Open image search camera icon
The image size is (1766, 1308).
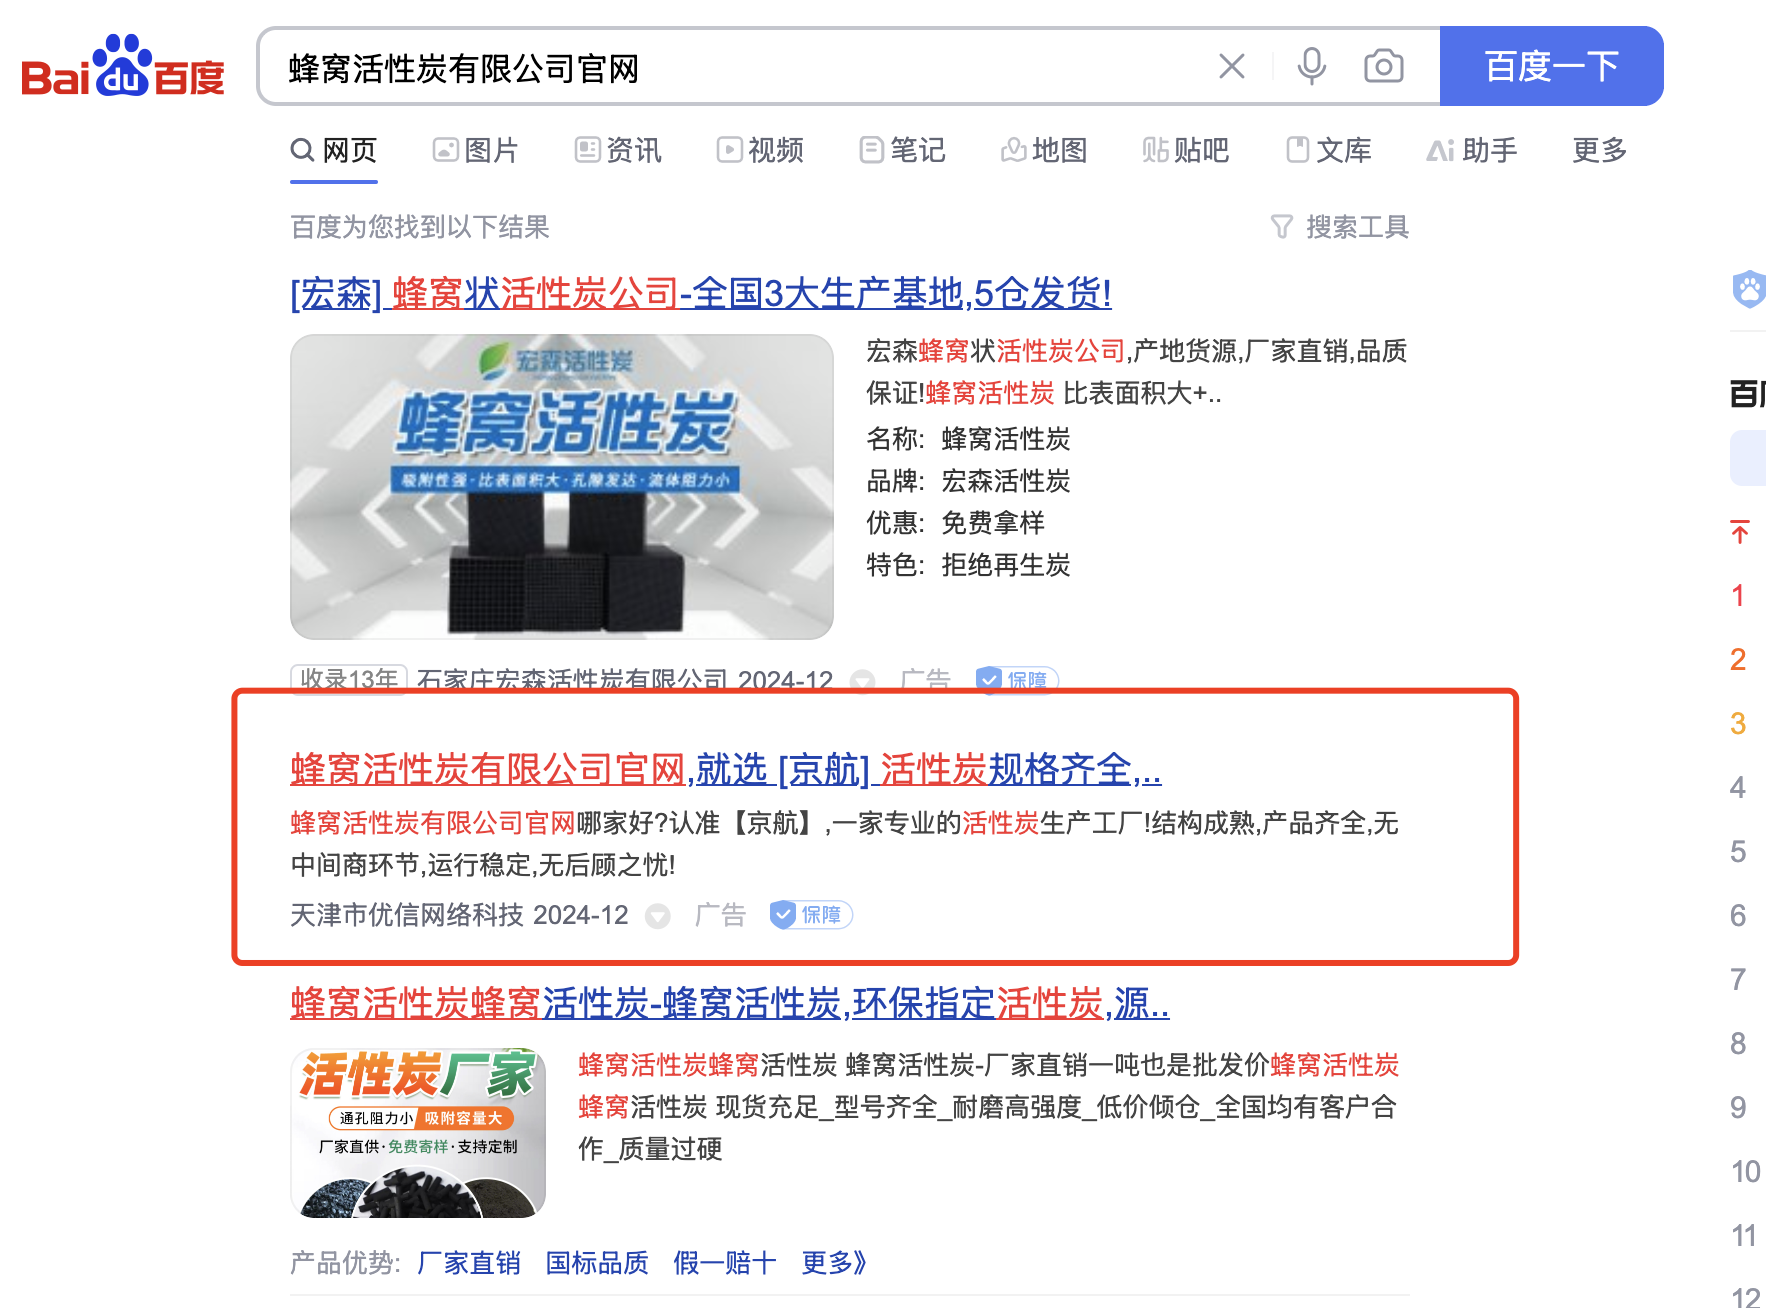click(x=1384, y=67)
